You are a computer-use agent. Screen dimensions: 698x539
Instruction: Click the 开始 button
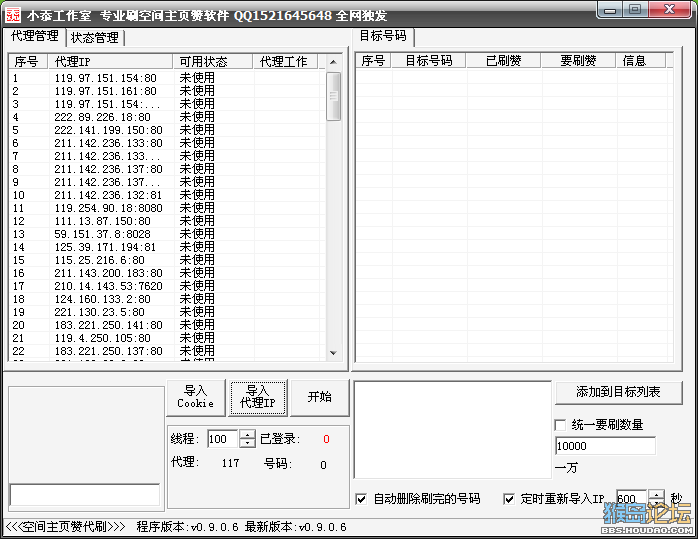pyautogui.click(x=319, y=397)
